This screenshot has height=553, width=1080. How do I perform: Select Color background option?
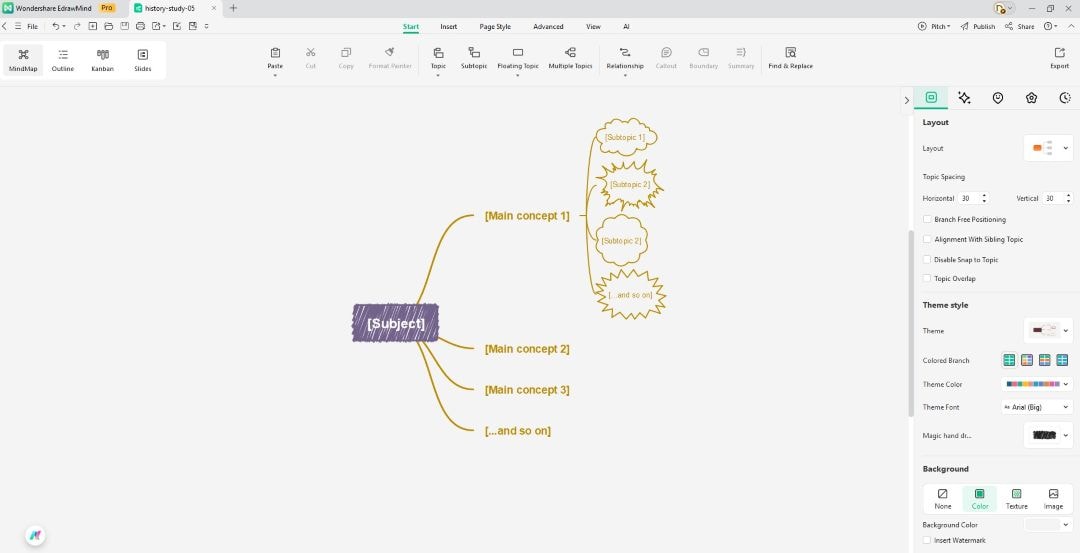click(979, 499)
